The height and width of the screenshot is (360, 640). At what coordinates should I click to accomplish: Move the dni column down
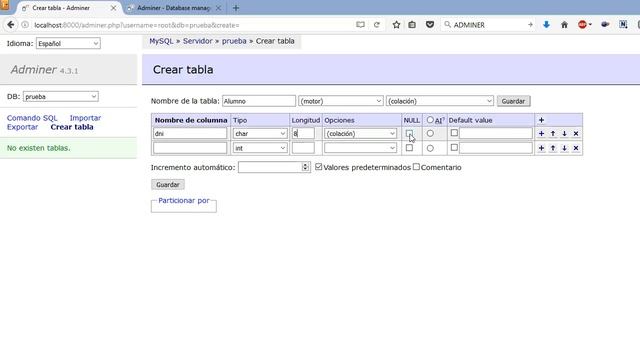pos(564,133)
